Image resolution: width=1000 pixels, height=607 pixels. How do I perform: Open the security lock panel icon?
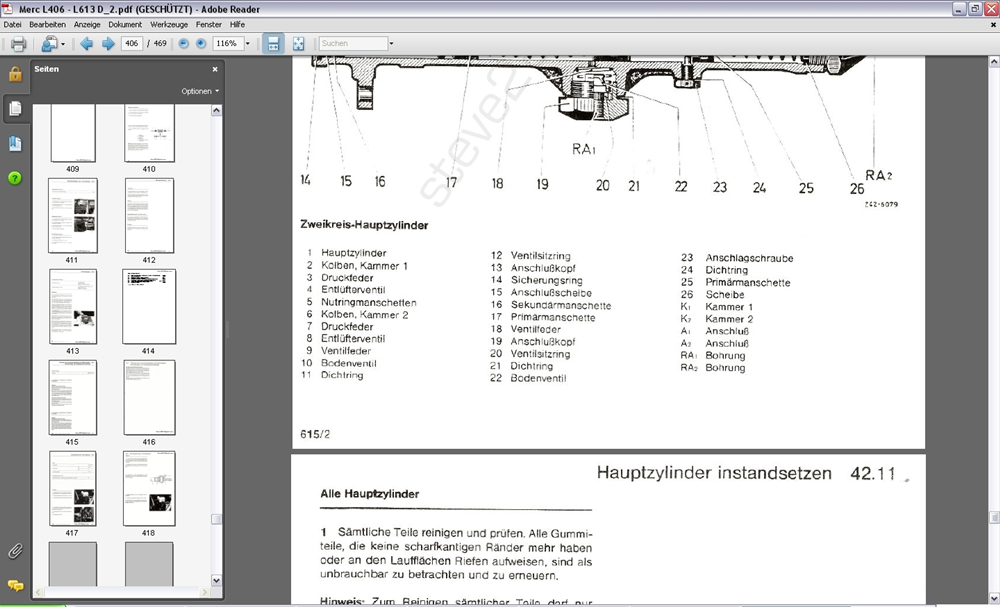[x=15, y=74]
